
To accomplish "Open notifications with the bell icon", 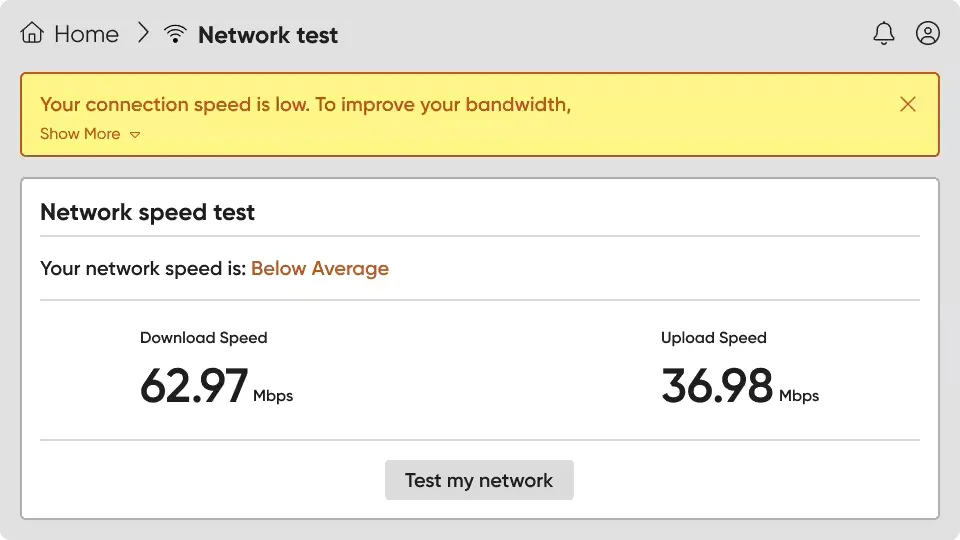I will pos(884,34).
